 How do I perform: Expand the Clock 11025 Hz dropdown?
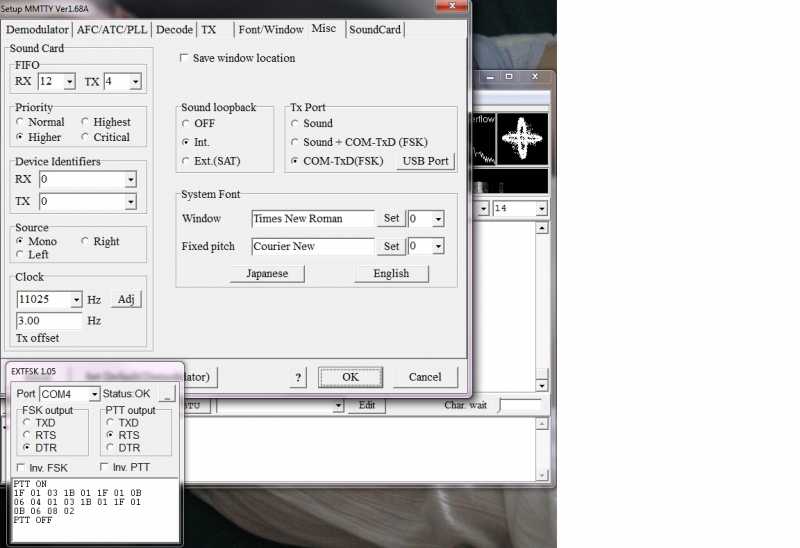pos(76,300)
